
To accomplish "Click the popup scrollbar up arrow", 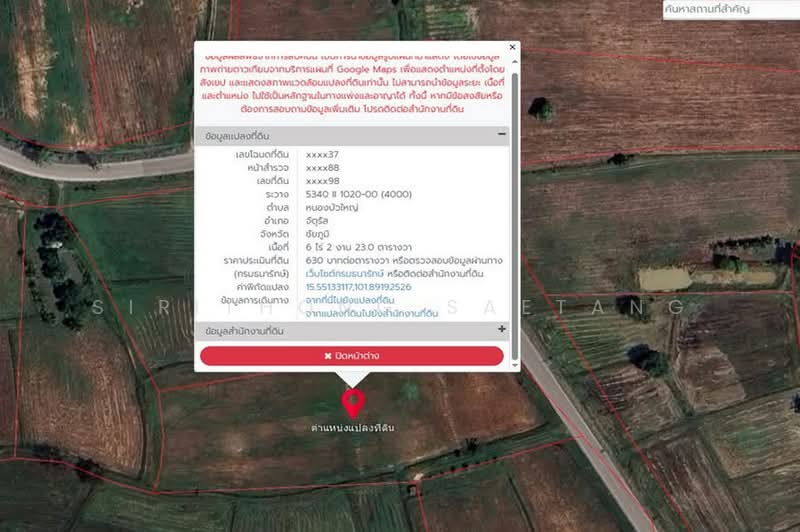I will click(x=515, y=62).
